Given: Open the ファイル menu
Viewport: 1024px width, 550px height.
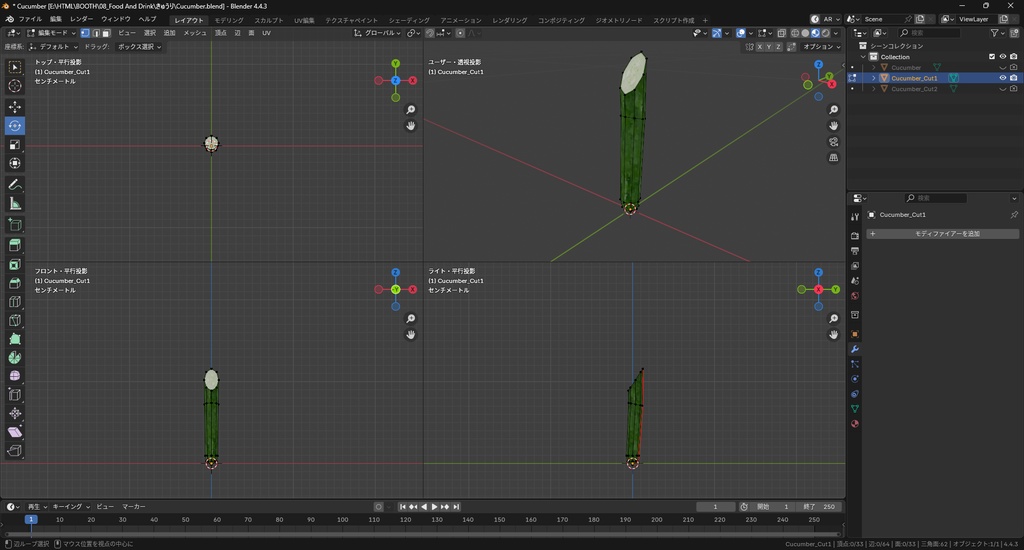Looking at the screenshot, I should [30, 19].
